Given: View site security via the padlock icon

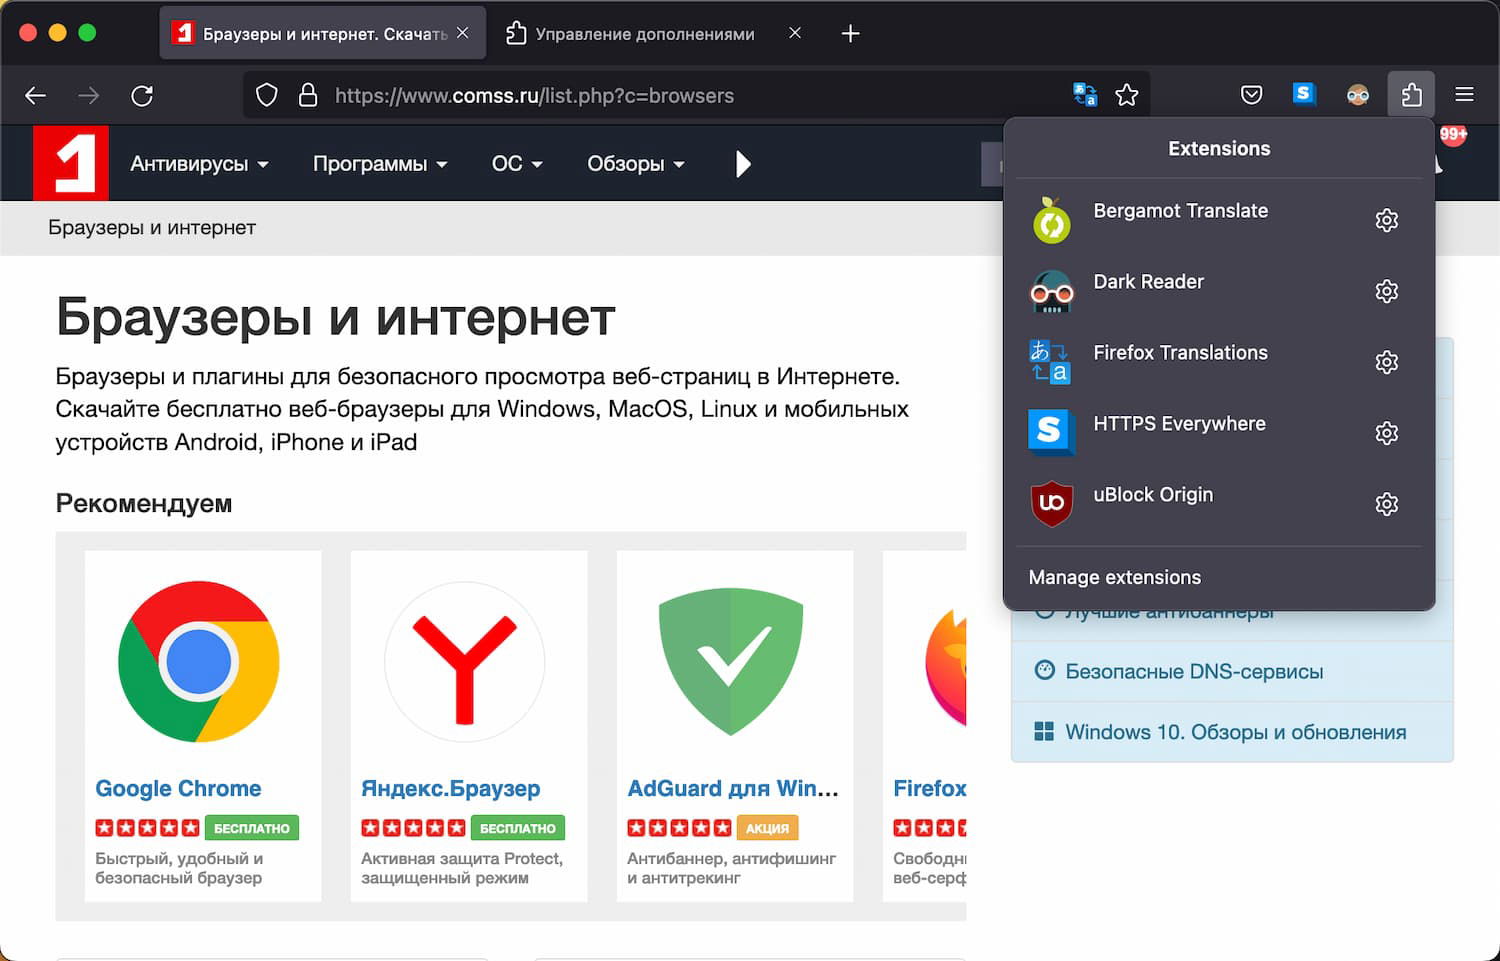Looking at the screenshot, I should click(308, 95).
